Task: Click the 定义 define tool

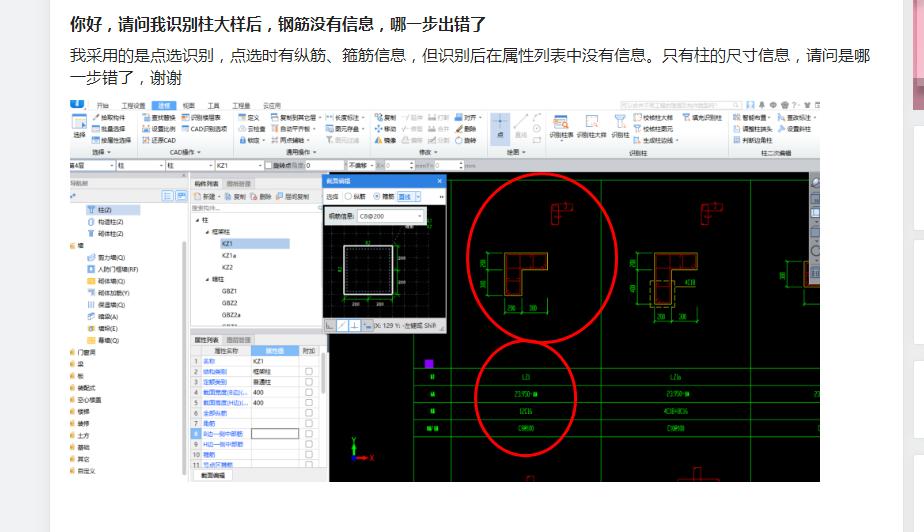Action: 249,118
